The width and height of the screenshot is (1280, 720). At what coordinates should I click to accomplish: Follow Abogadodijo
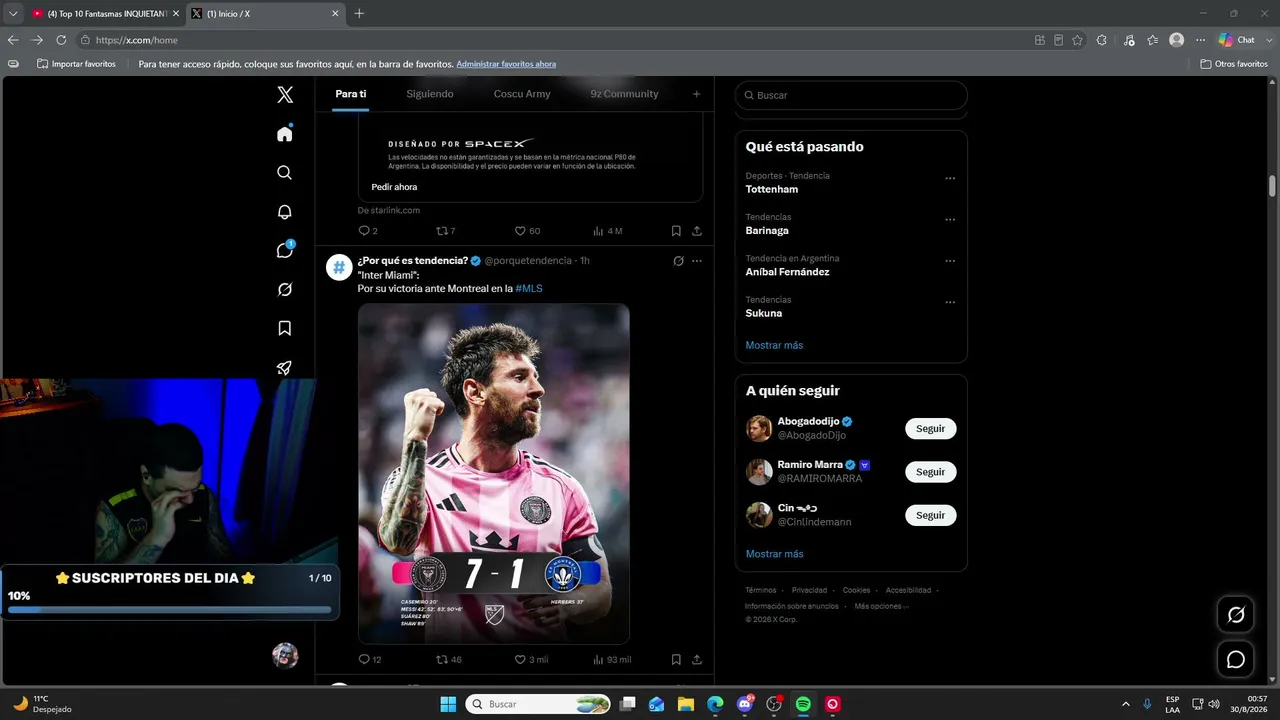tap(931, 428)
